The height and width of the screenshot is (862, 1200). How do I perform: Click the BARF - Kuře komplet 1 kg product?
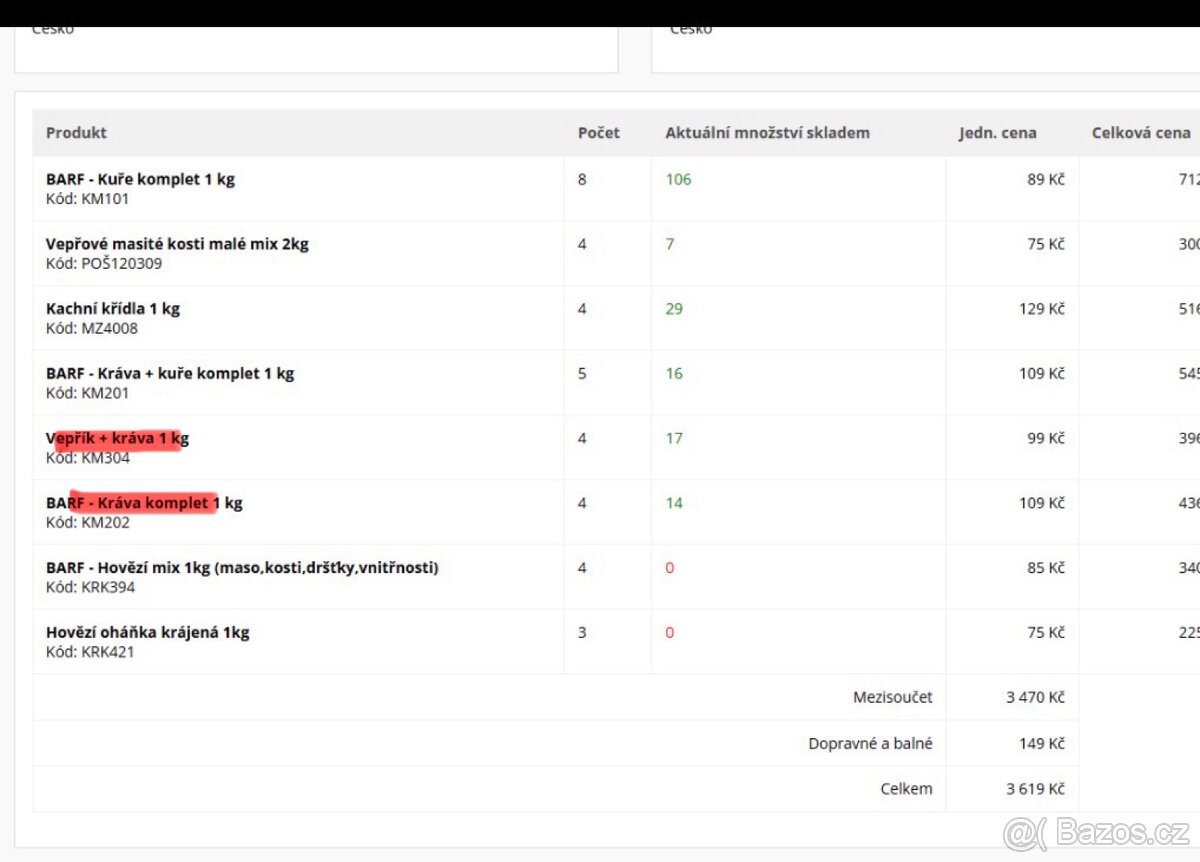click(x=140, y=179)
